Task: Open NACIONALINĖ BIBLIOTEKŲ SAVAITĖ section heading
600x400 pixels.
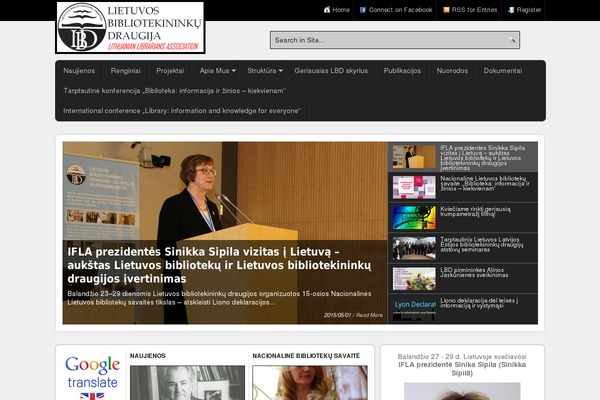Action: tap(306, 356)
